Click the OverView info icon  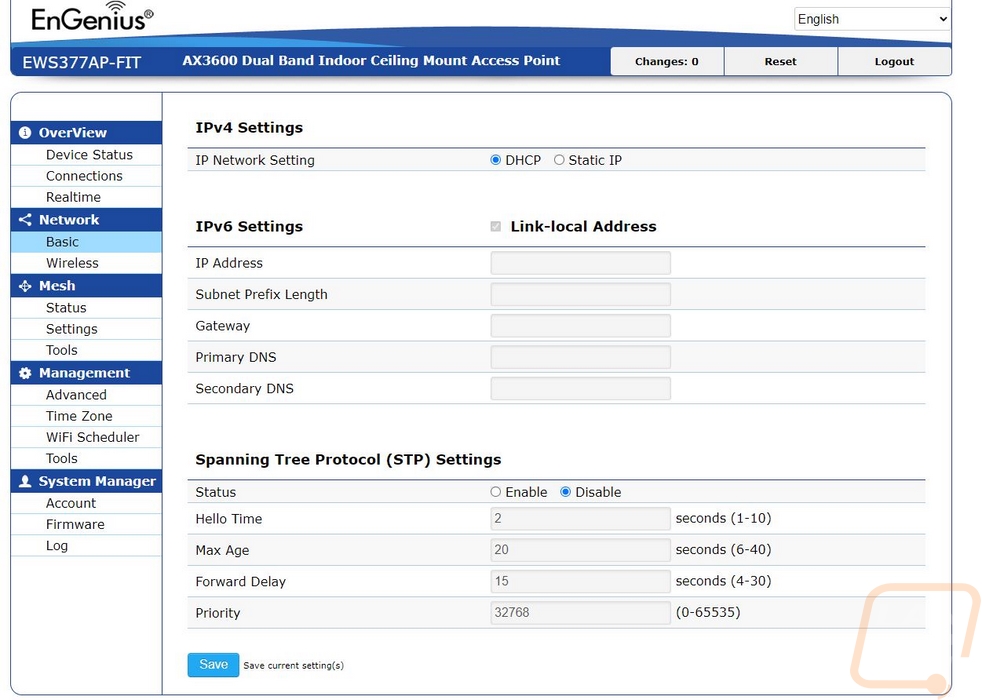click(x=25, y=133)
